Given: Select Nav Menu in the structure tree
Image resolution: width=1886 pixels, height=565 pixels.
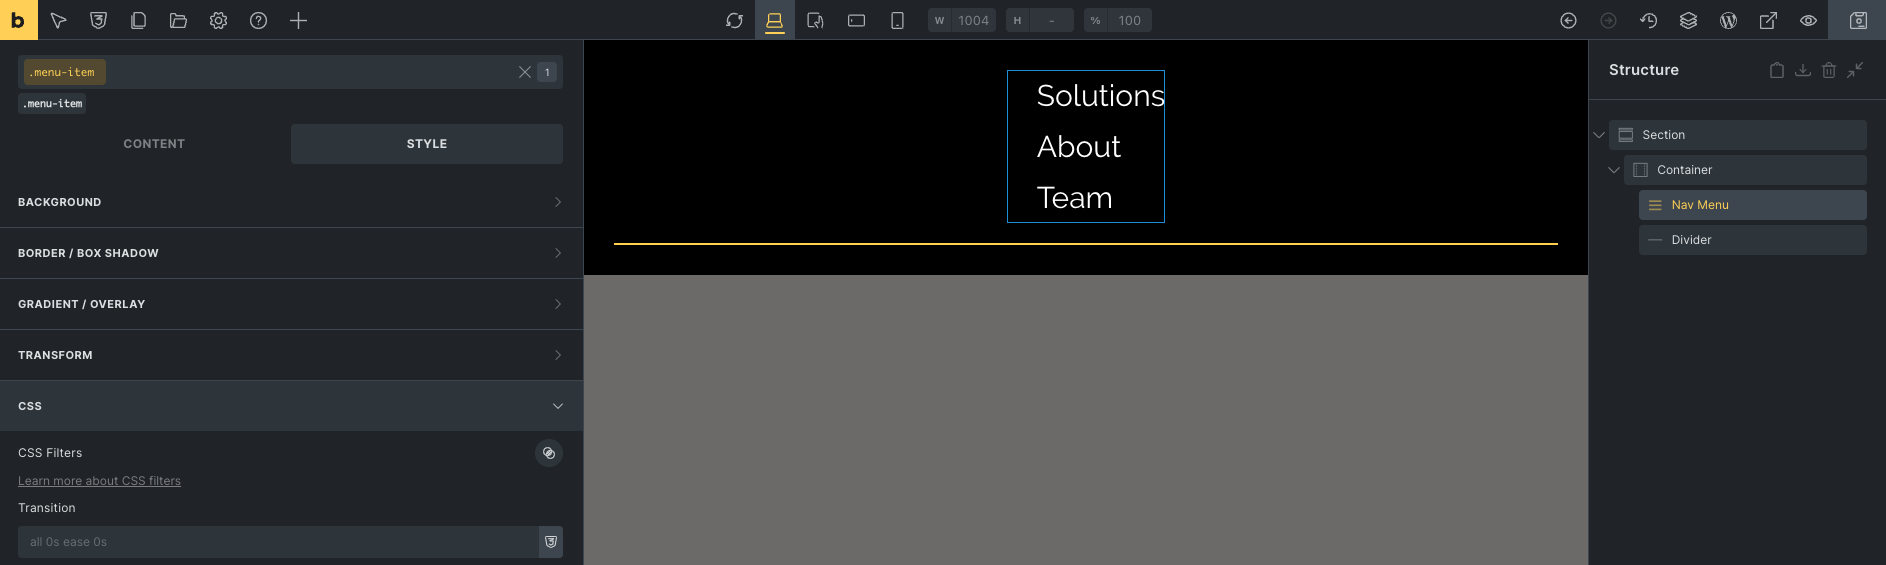Looking at the screenshot, I should point(1753,205).
